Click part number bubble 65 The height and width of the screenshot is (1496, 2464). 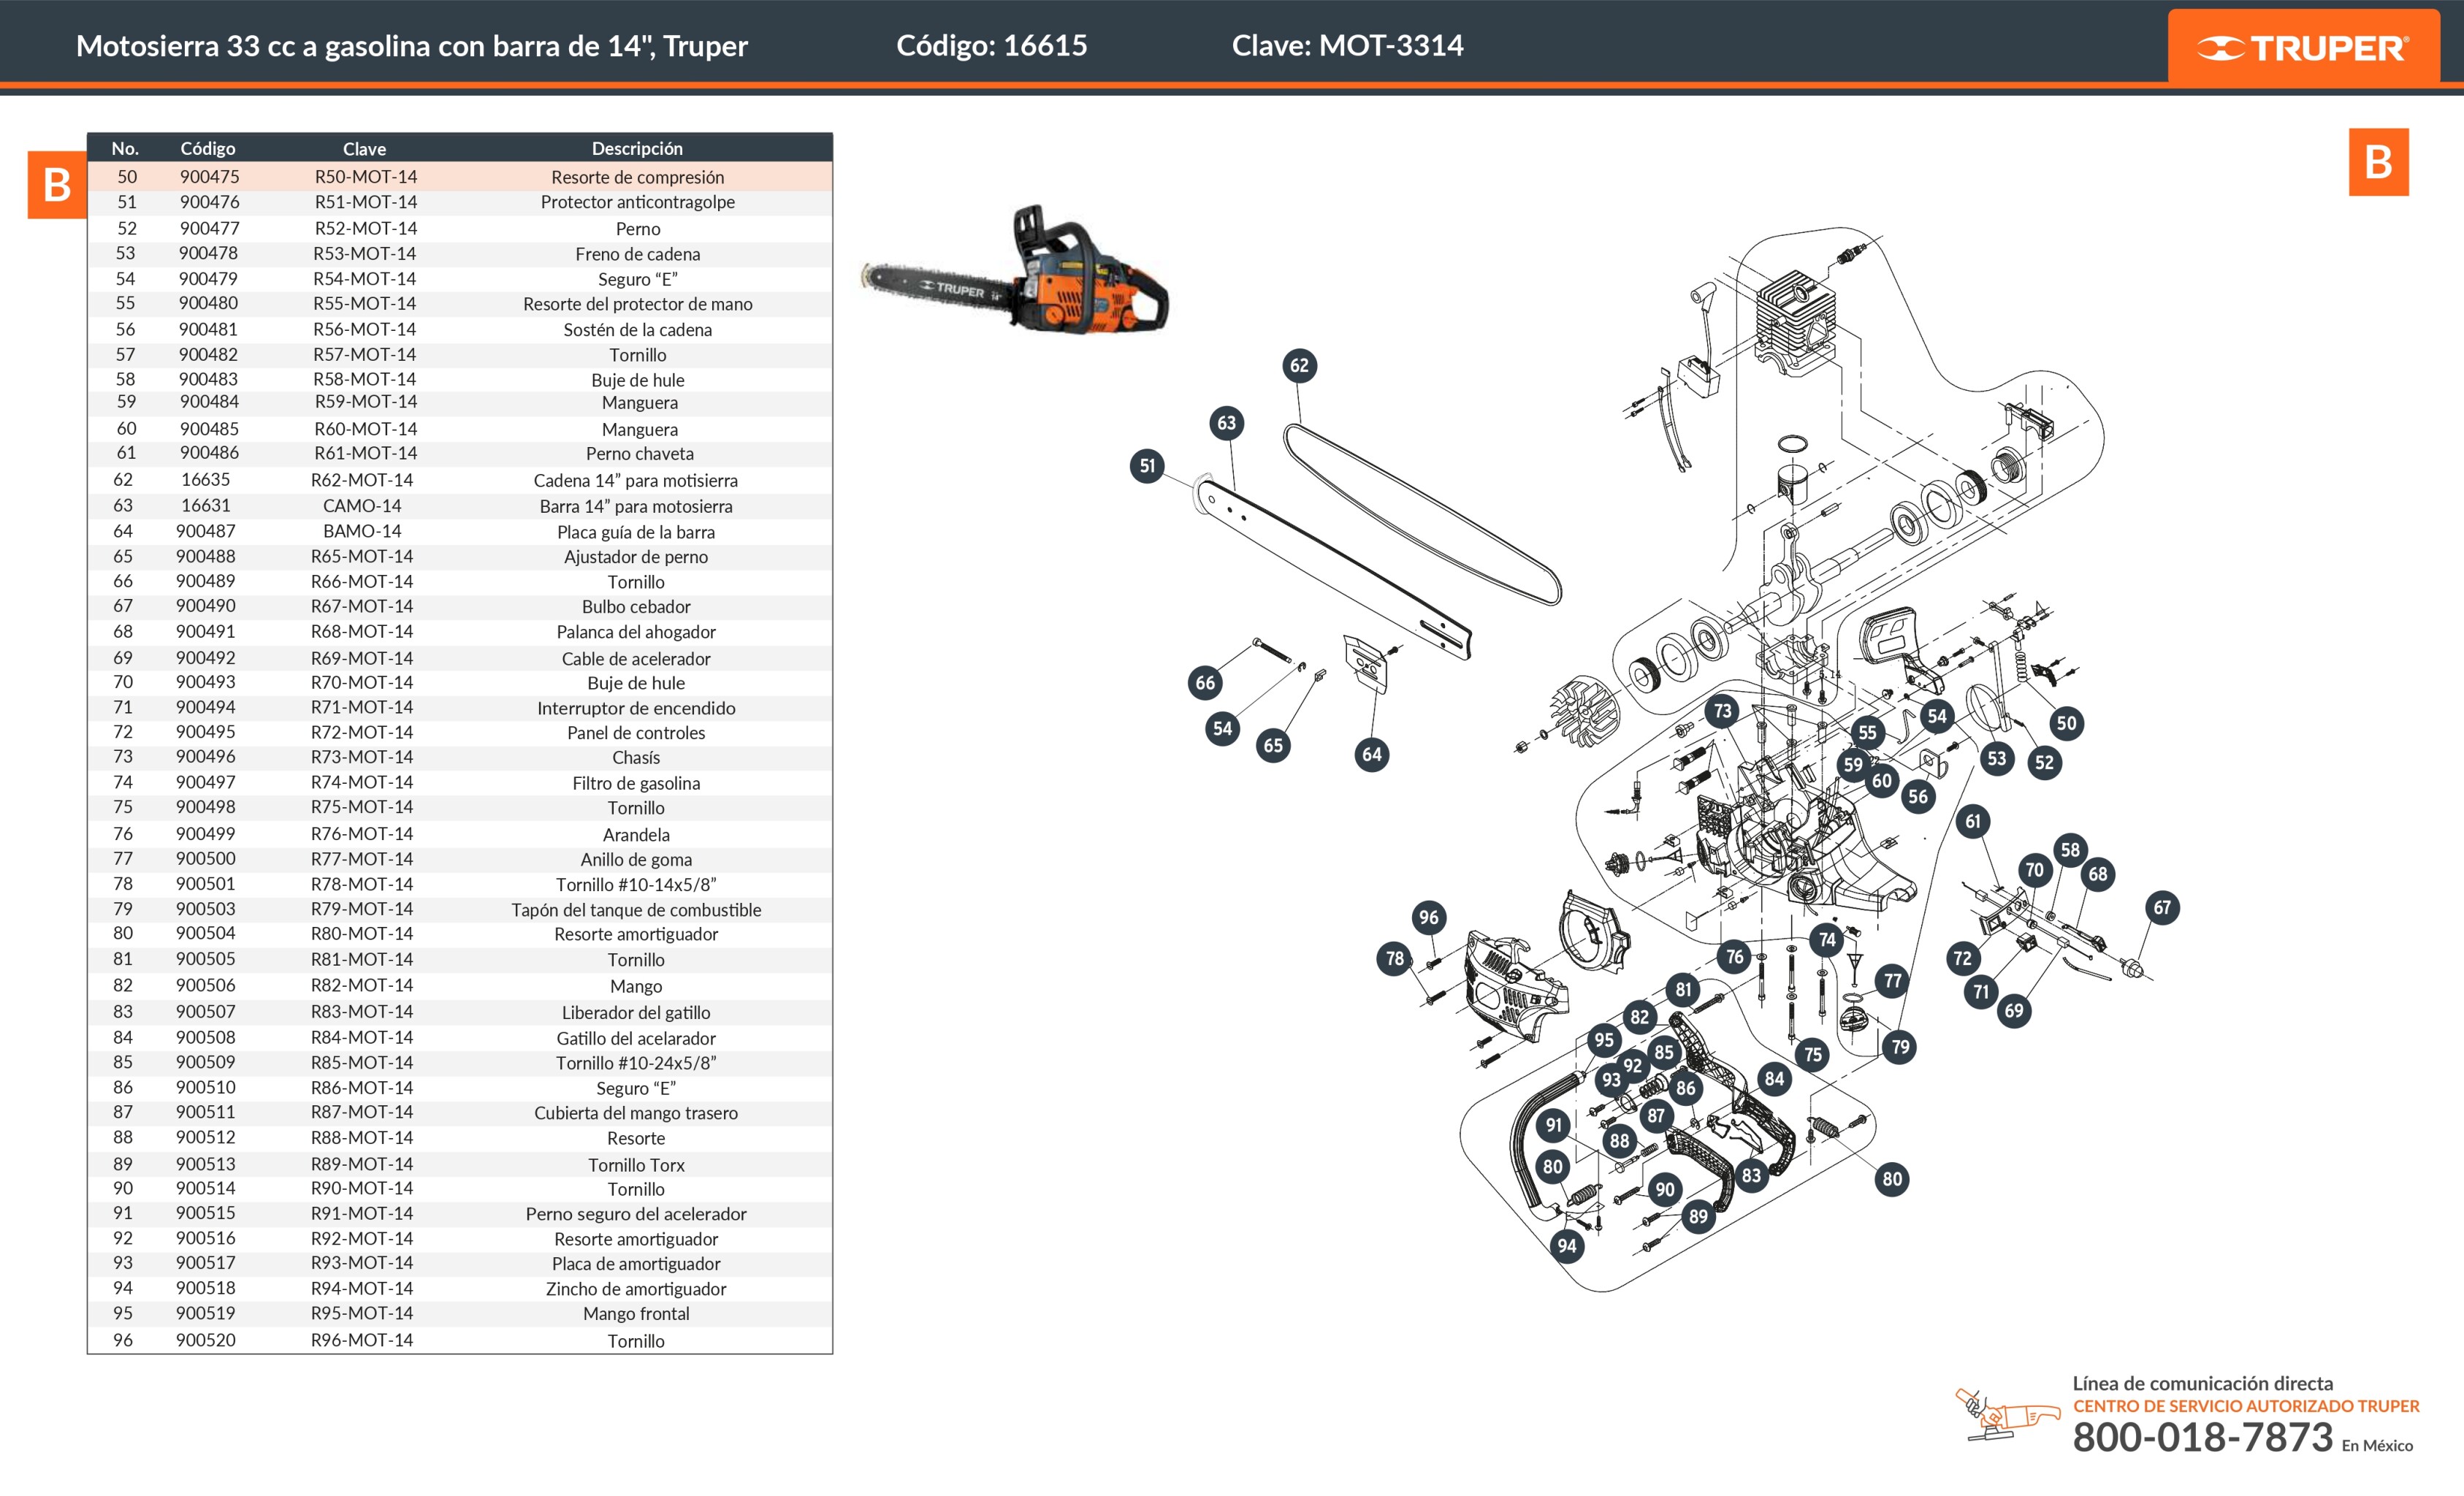tap(1272, 745)
